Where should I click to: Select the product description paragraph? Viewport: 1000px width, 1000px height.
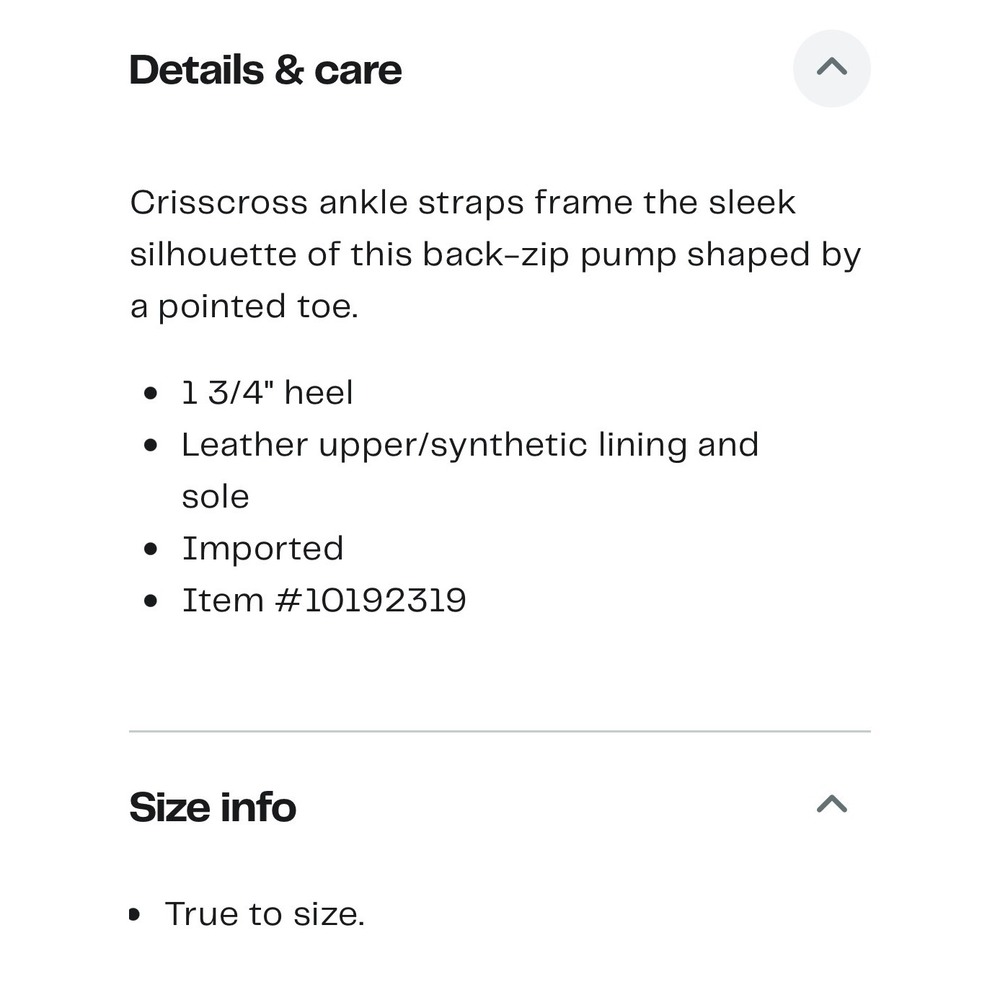496,254
